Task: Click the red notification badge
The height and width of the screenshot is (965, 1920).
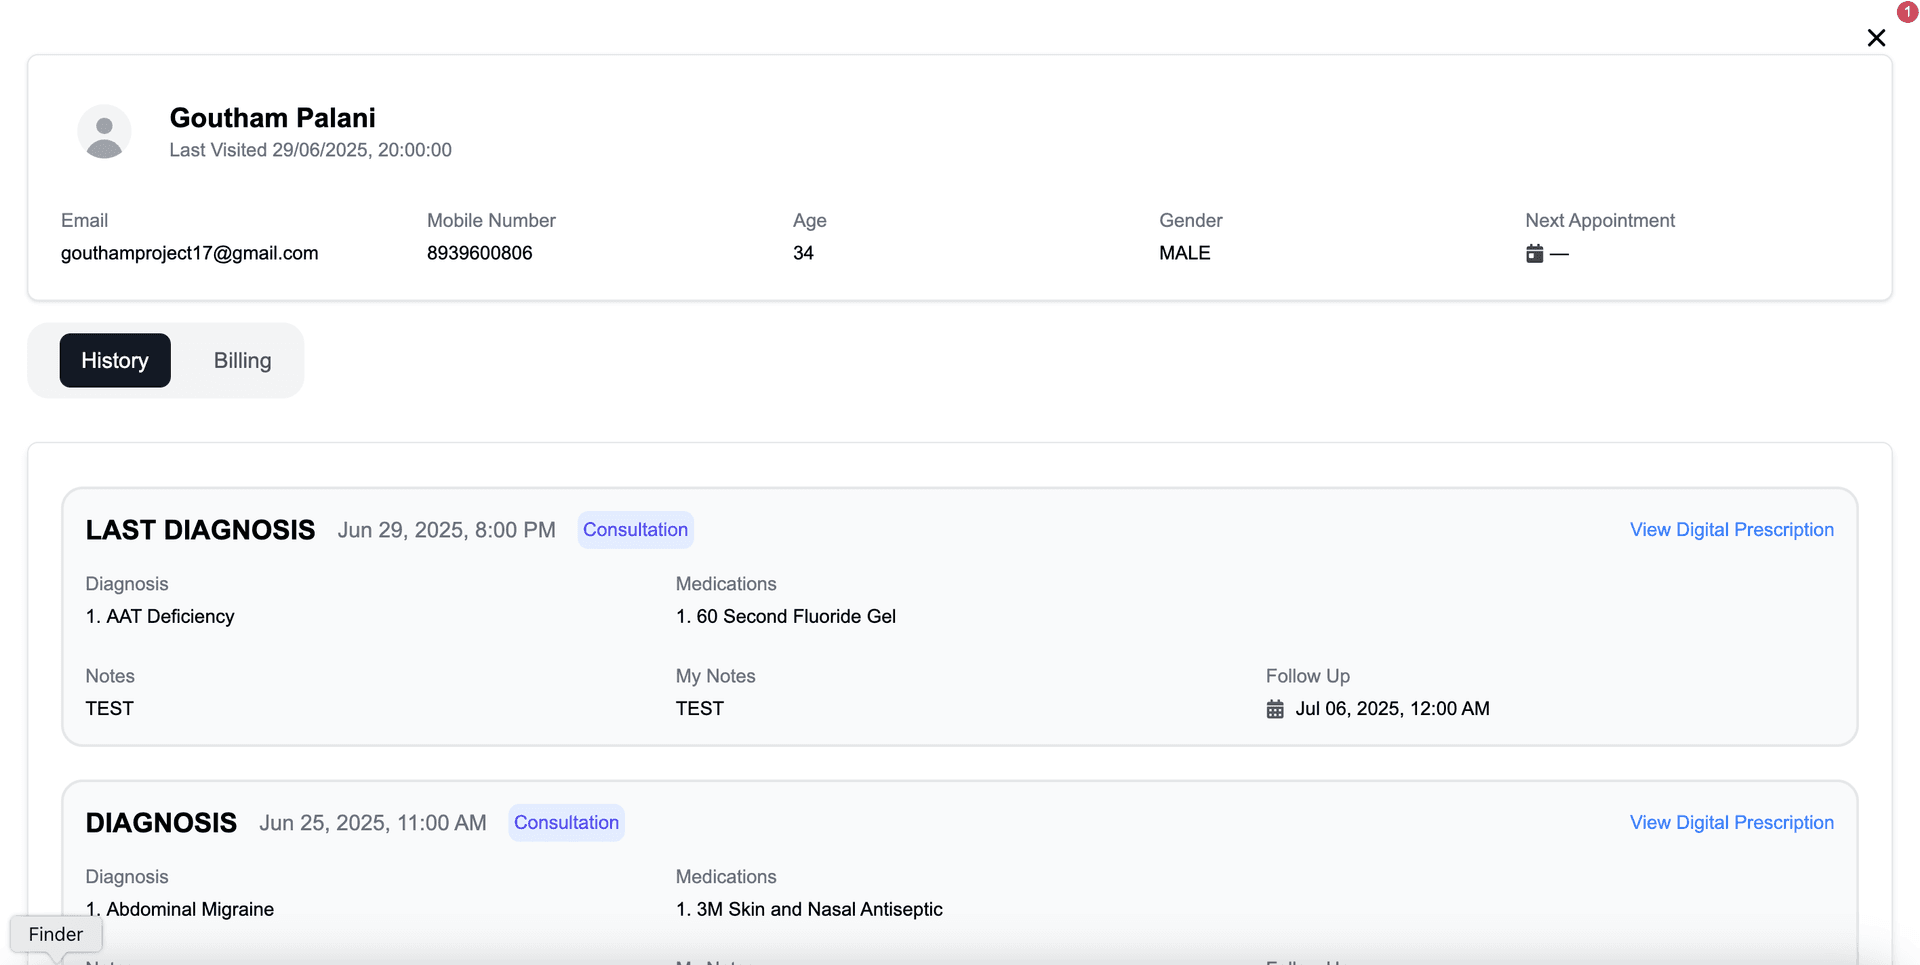Action: click(x=1907, y=12)
